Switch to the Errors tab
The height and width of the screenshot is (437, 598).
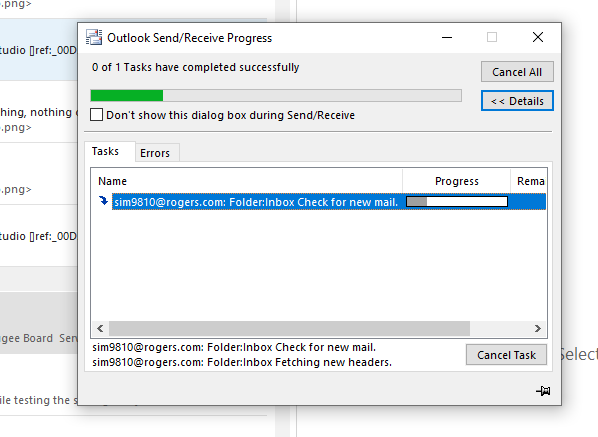[x=155, y=153]
